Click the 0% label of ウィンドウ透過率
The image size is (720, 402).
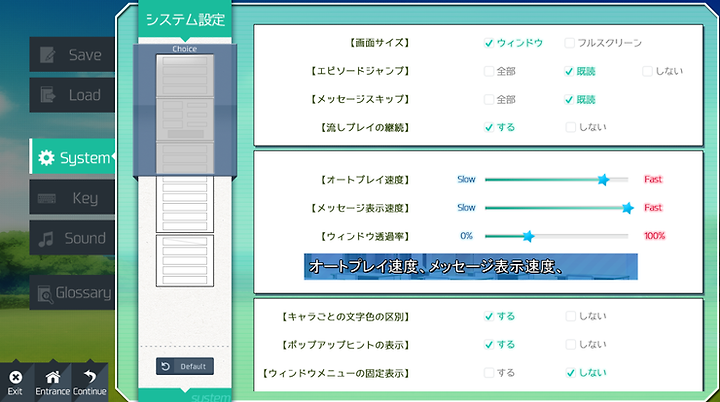pos(466,236)
